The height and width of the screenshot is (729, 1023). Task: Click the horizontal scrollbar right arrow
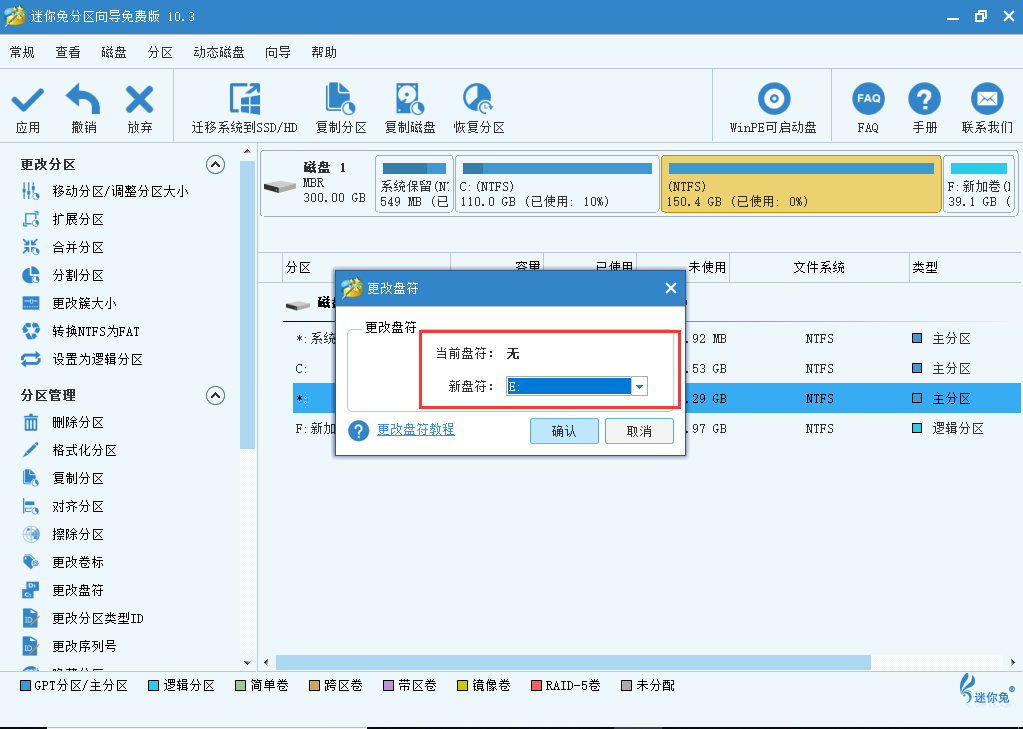click(1013, 662)
